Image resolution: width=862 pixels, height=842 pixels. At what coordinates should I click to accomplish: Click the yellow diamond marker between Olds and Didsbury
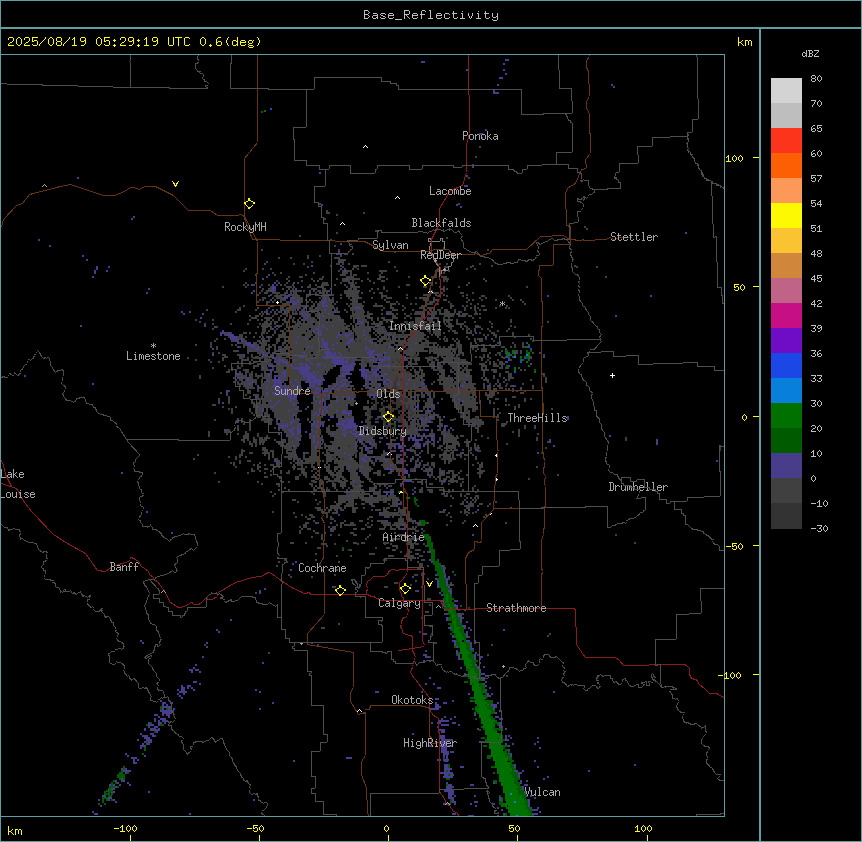[x=389, y=417]
